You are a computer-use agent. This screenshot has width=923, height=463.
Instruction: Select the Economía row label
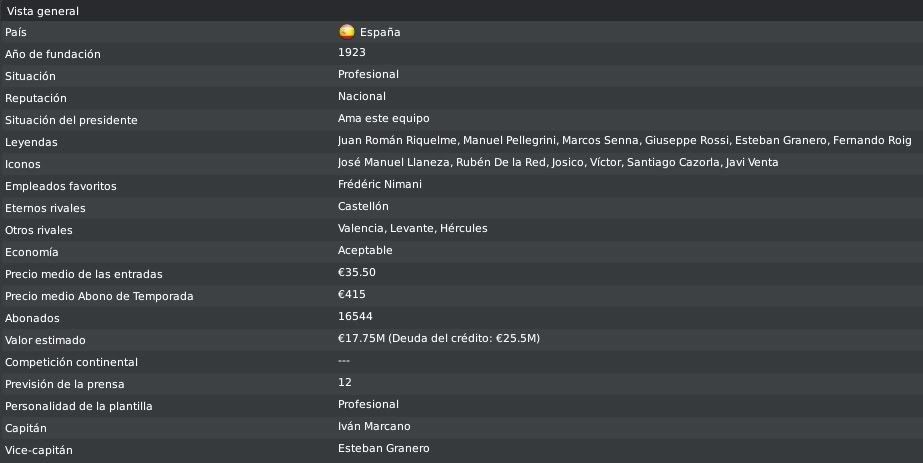30,252
